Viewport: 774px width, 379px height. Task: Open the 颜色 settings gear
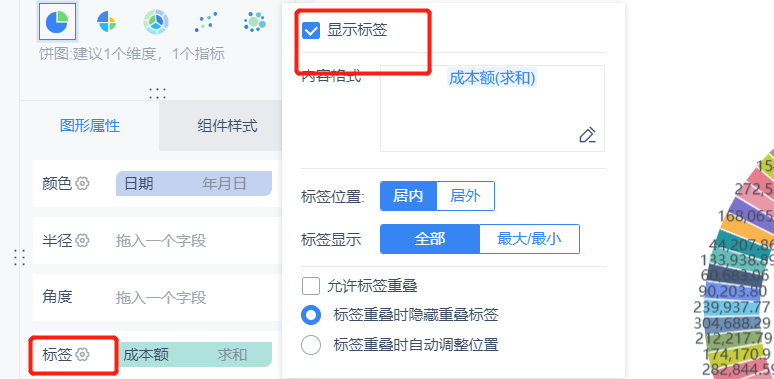pos(82,184)
